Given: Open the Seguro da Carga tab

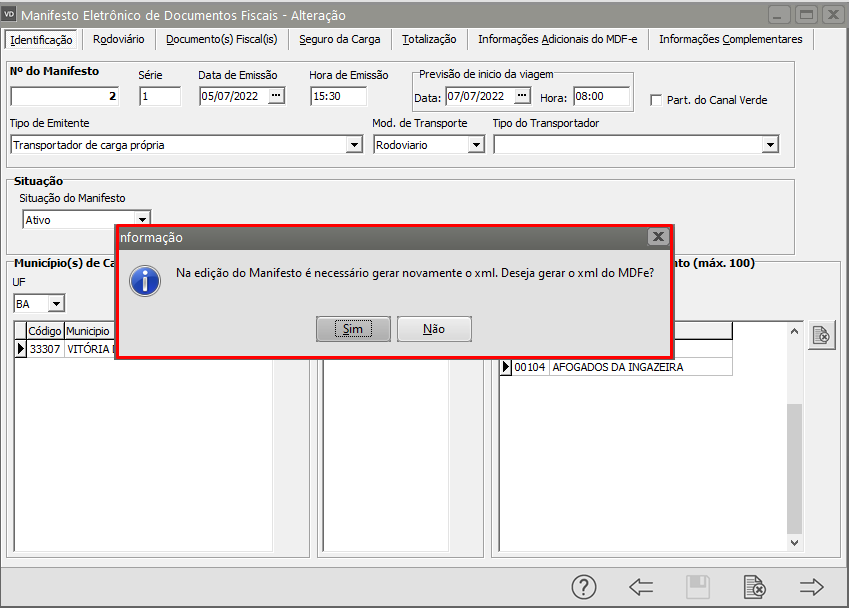Looking at the screenshot, I should [339, 39].
